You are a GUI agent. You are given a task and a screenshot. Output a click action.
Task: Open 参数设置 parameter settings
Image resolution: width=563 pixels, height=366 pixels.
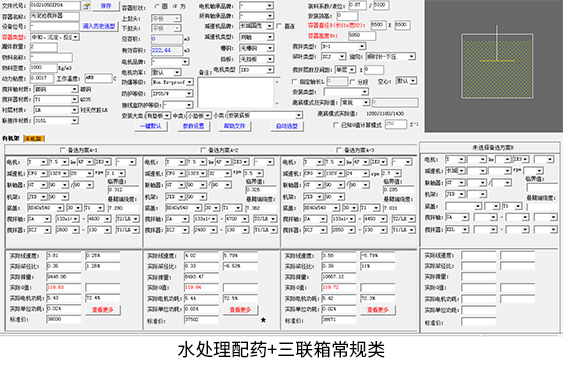click(x=194, y=126)
